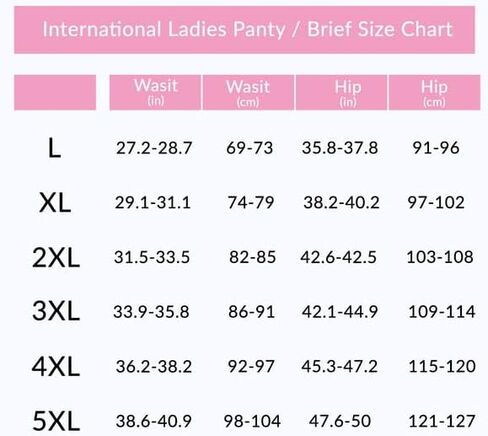Pick the 5XL size label
488x436 pixels.
pyautogui.click(x=56, y=421)
